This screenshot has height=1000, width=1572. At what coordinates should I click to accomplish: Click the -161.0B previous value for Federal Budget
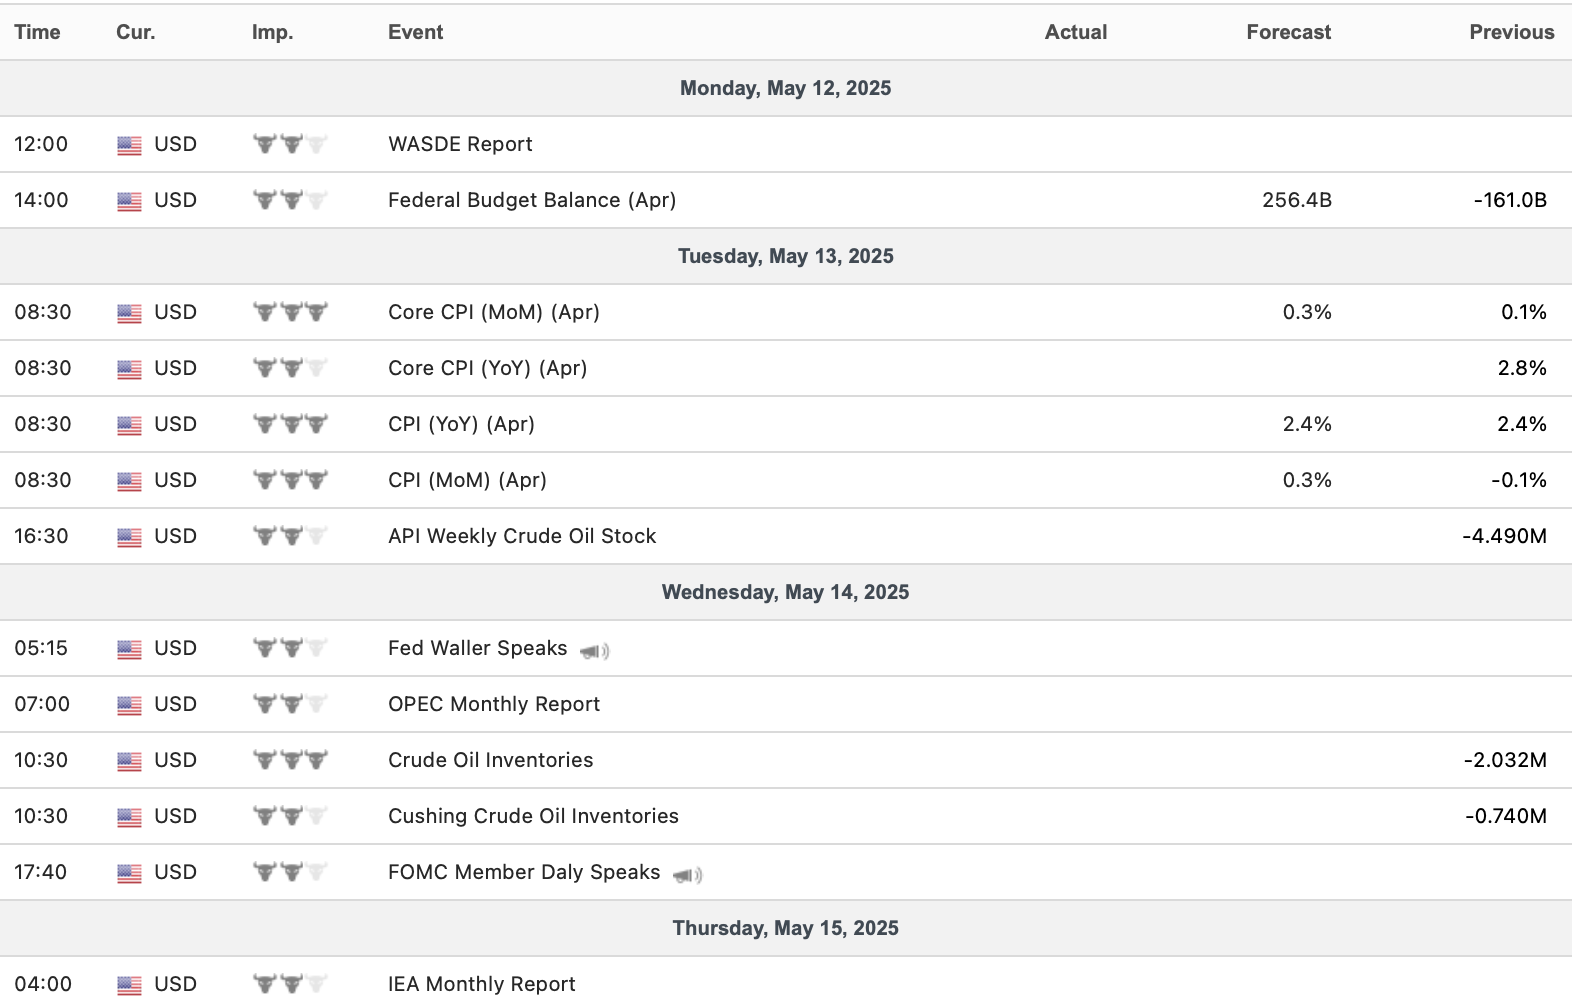(1510, 200)
